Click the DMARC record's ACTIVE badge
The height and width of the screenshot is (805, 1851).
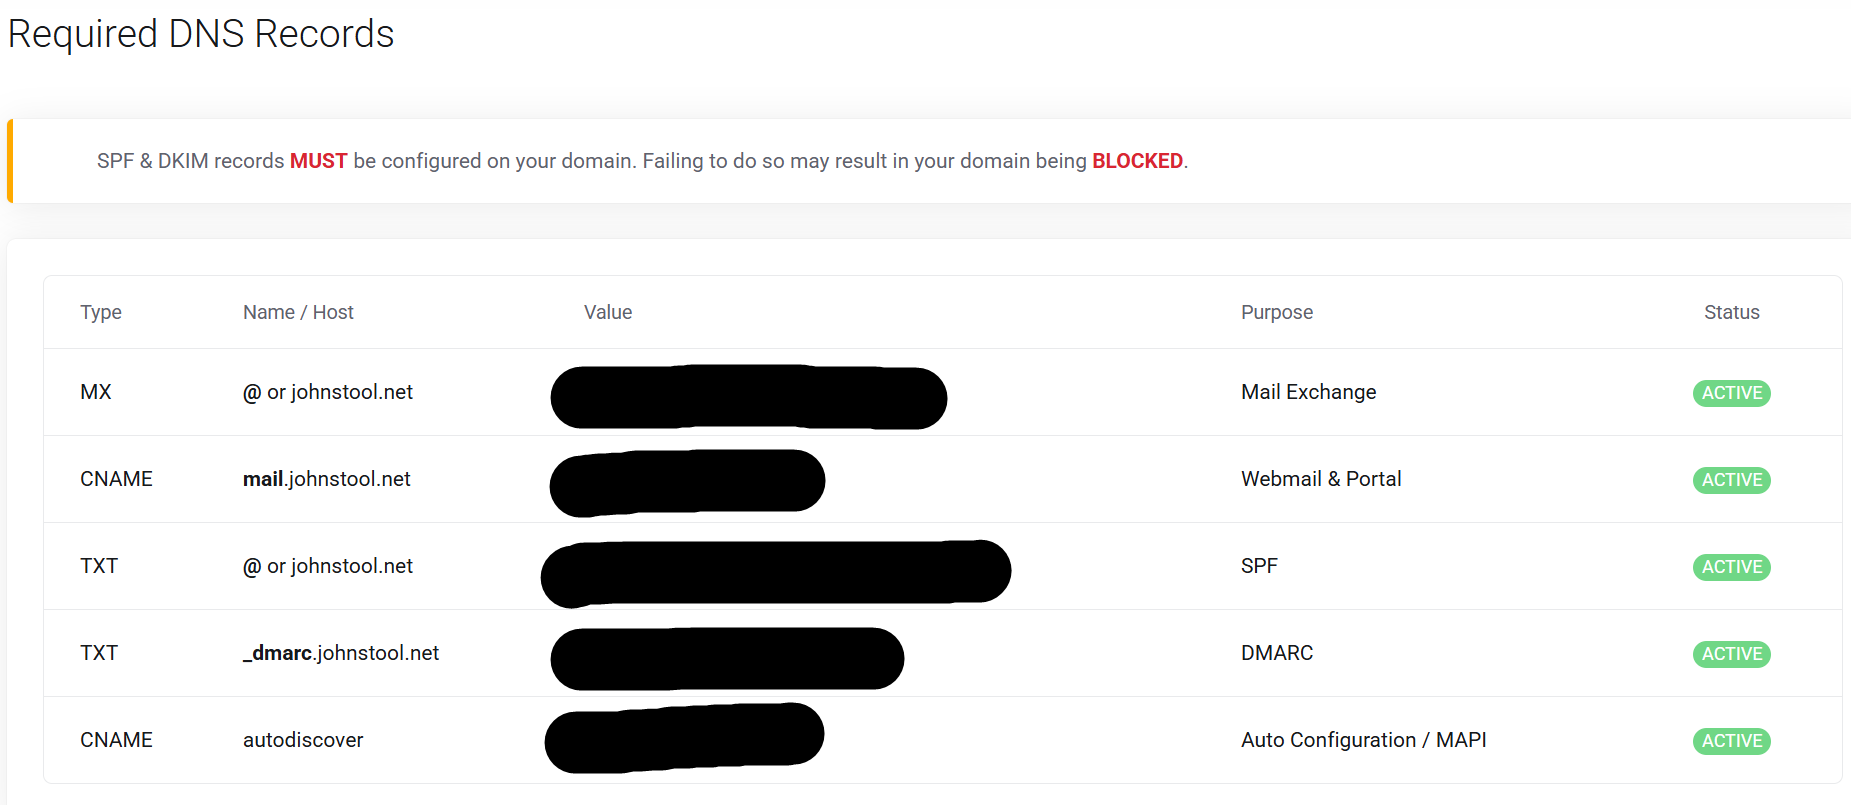tap(1731, 654)
